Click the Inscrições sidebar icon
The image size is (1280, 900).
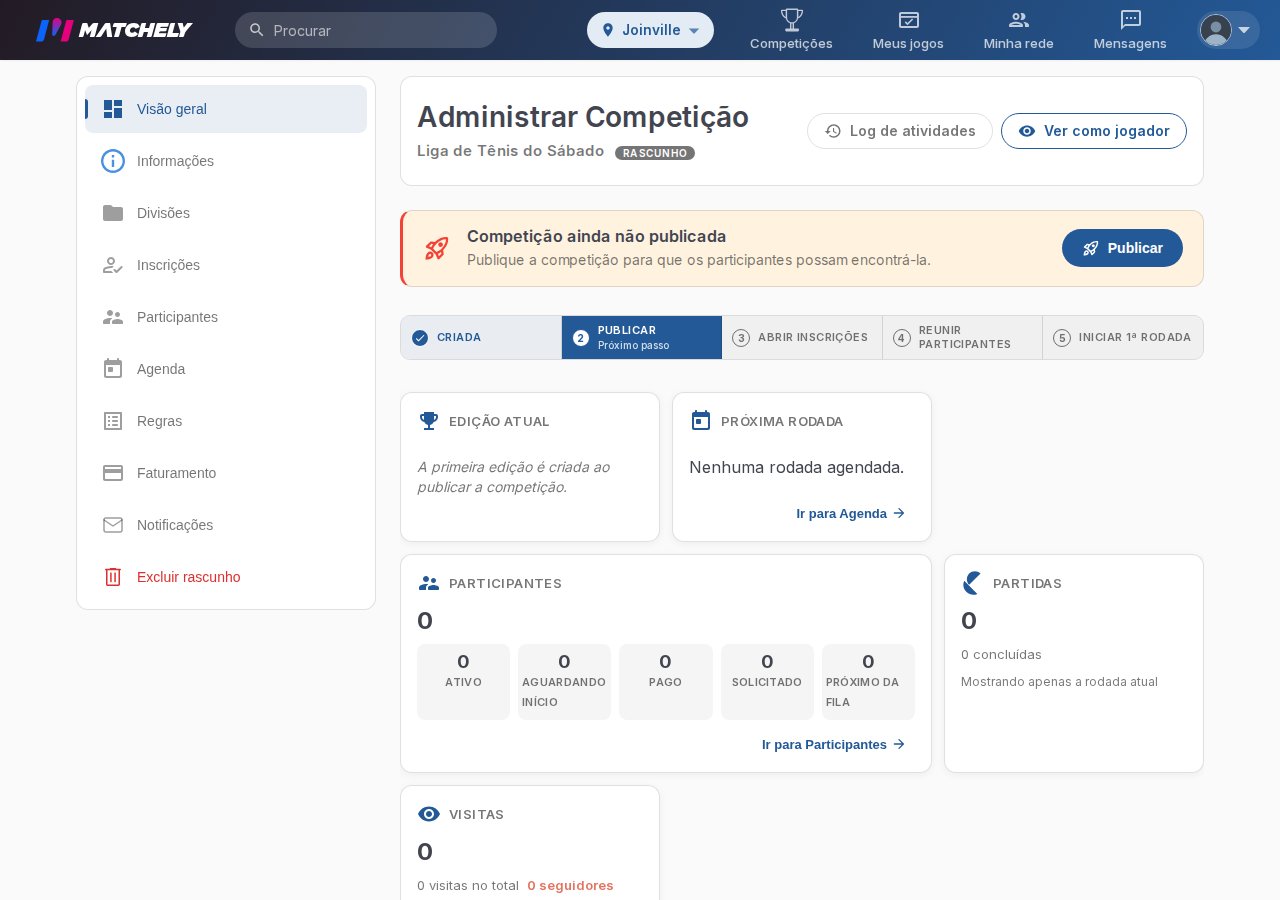pyautogui.click(x=113, y=265)
